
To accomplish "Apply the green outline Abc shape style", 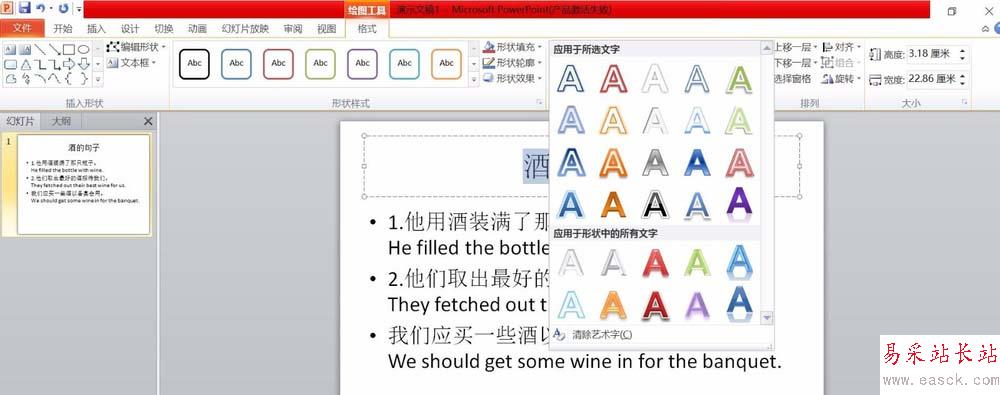I will pyautogui.click(x=321, y=64).
